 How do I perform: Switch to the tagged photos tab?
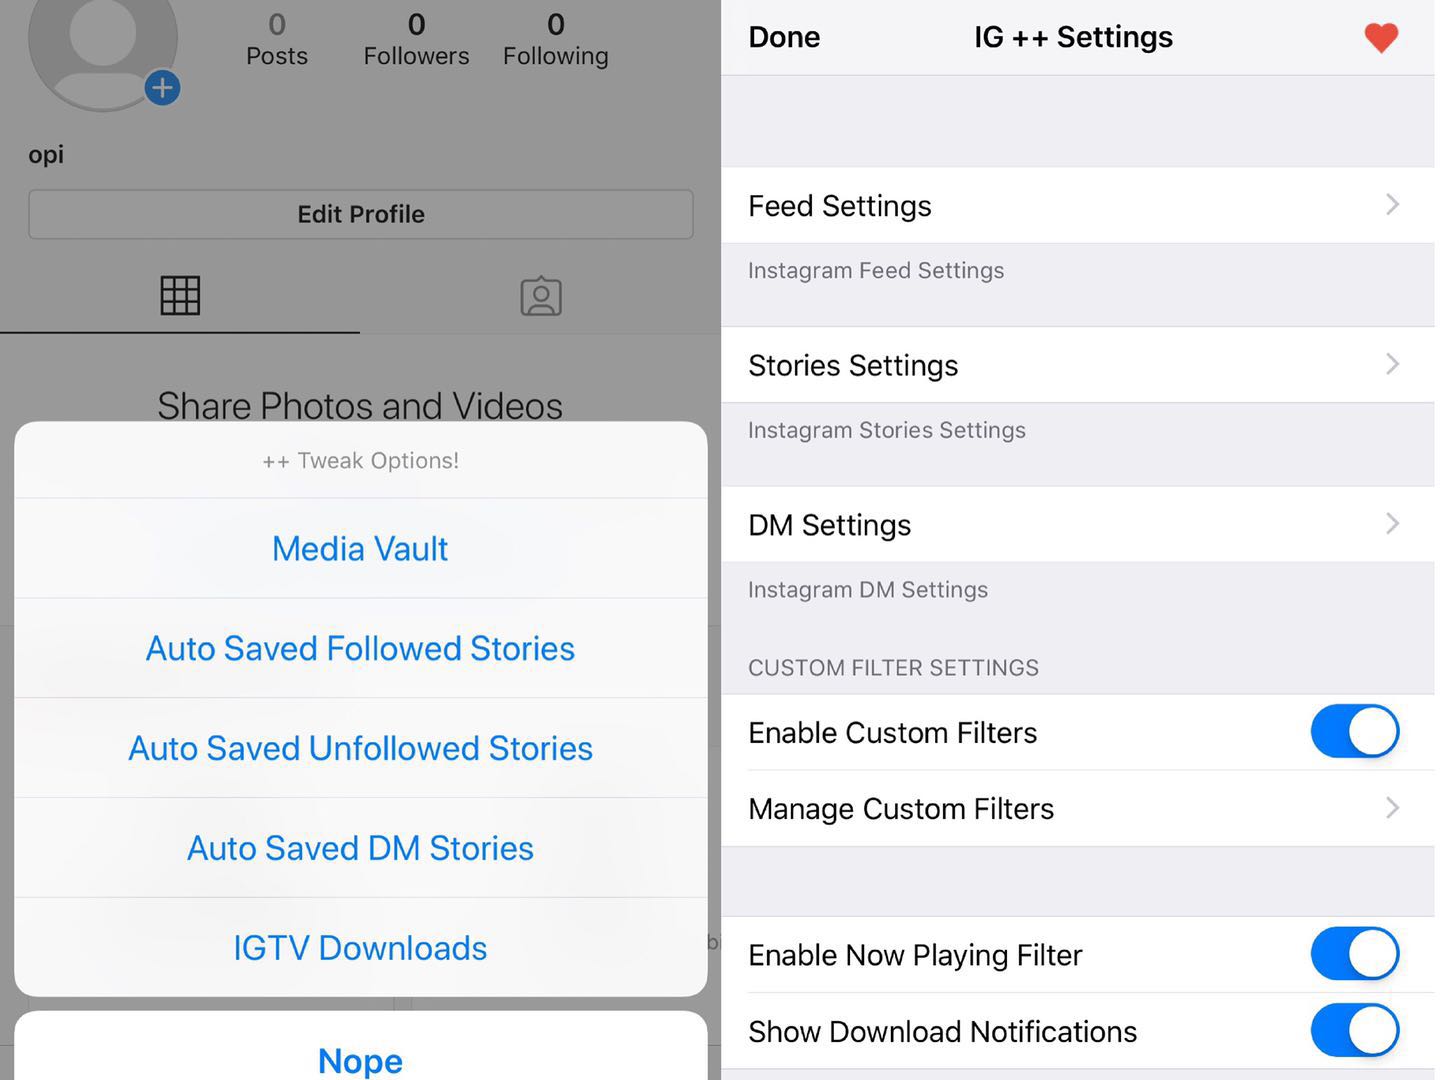[541, 296]
